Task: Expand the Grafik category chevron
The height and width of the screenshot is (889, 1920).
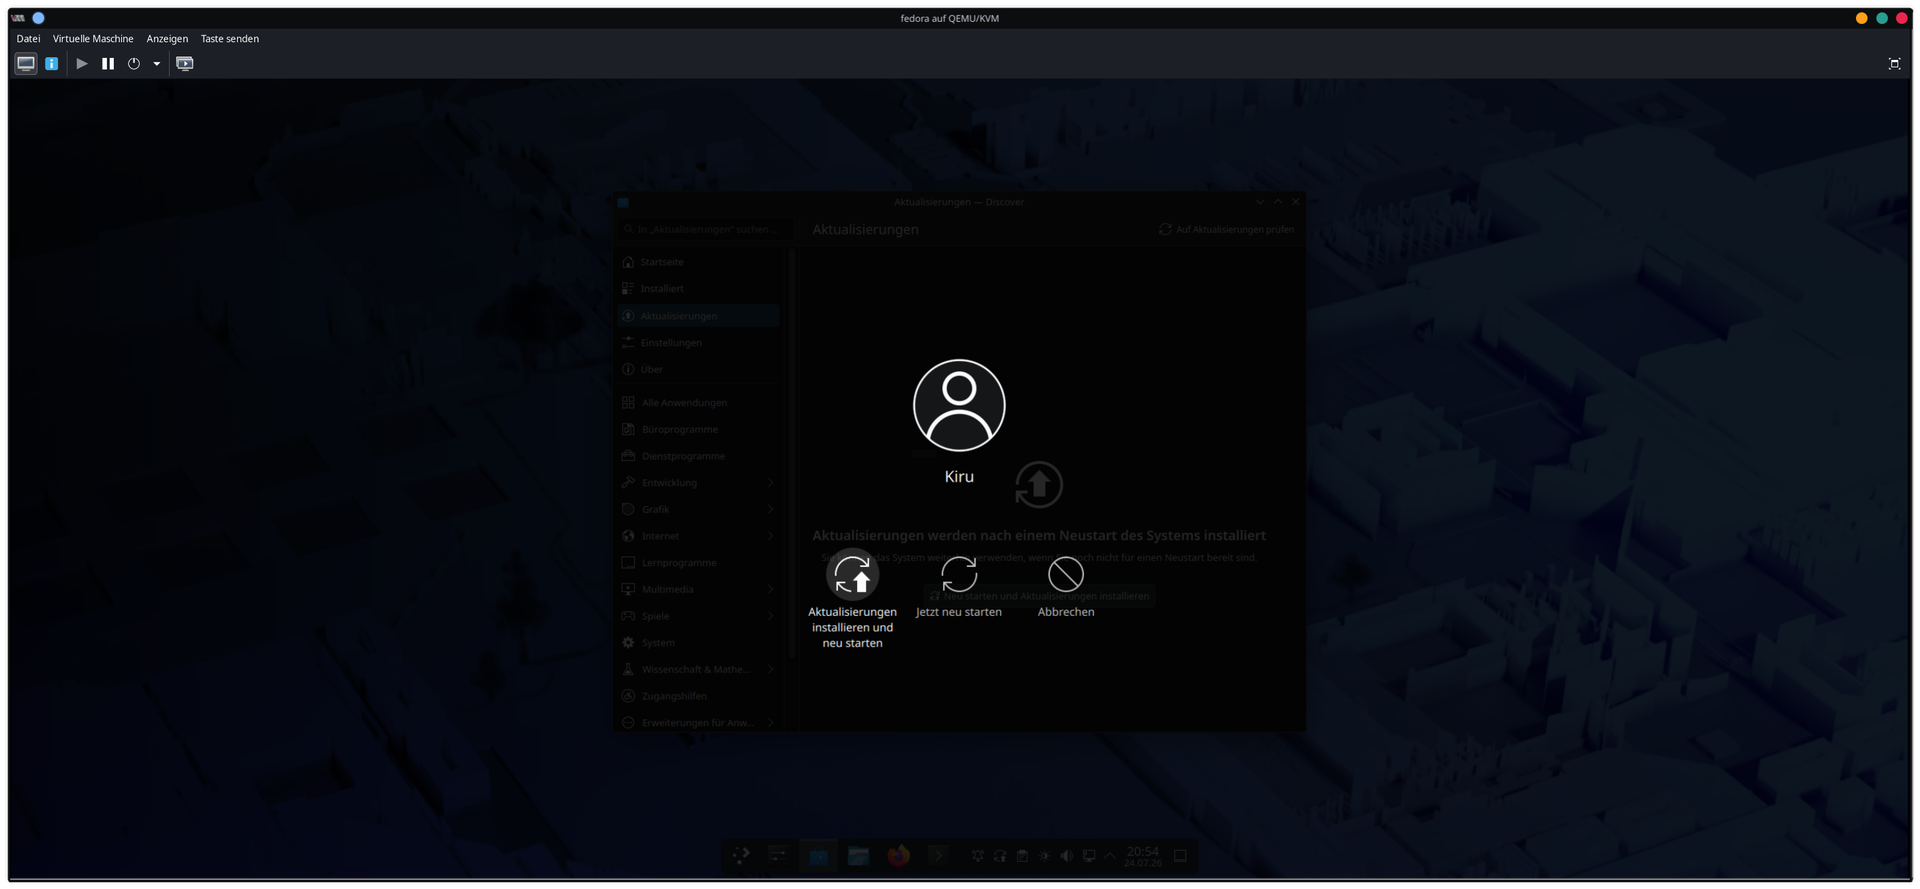Action: (771, 510)
